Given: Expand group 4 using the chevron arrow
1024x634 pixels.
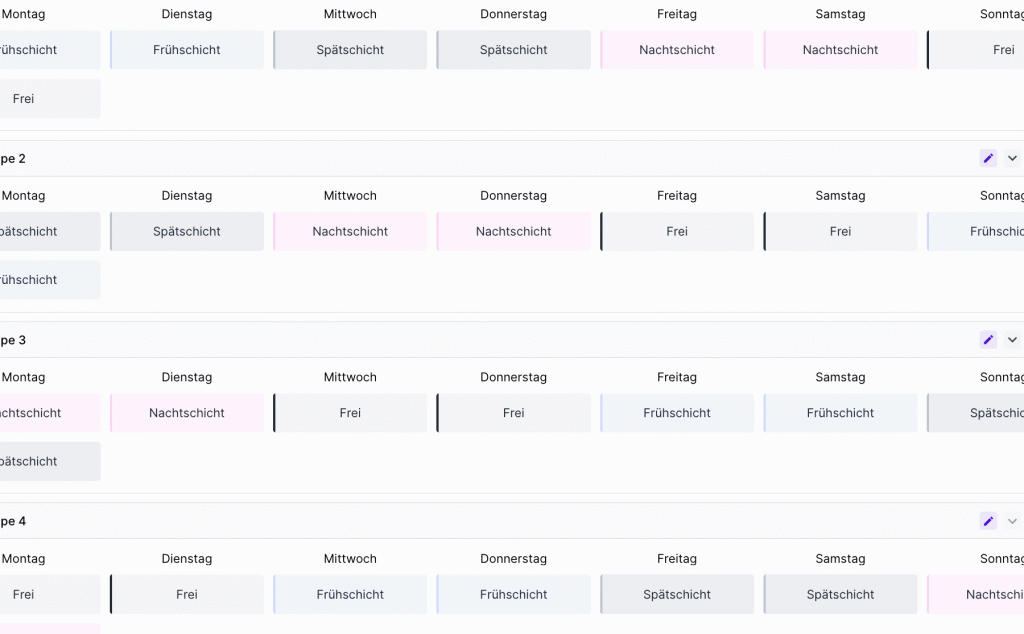Looking at the screenshot, I should tap(1012, 521).
